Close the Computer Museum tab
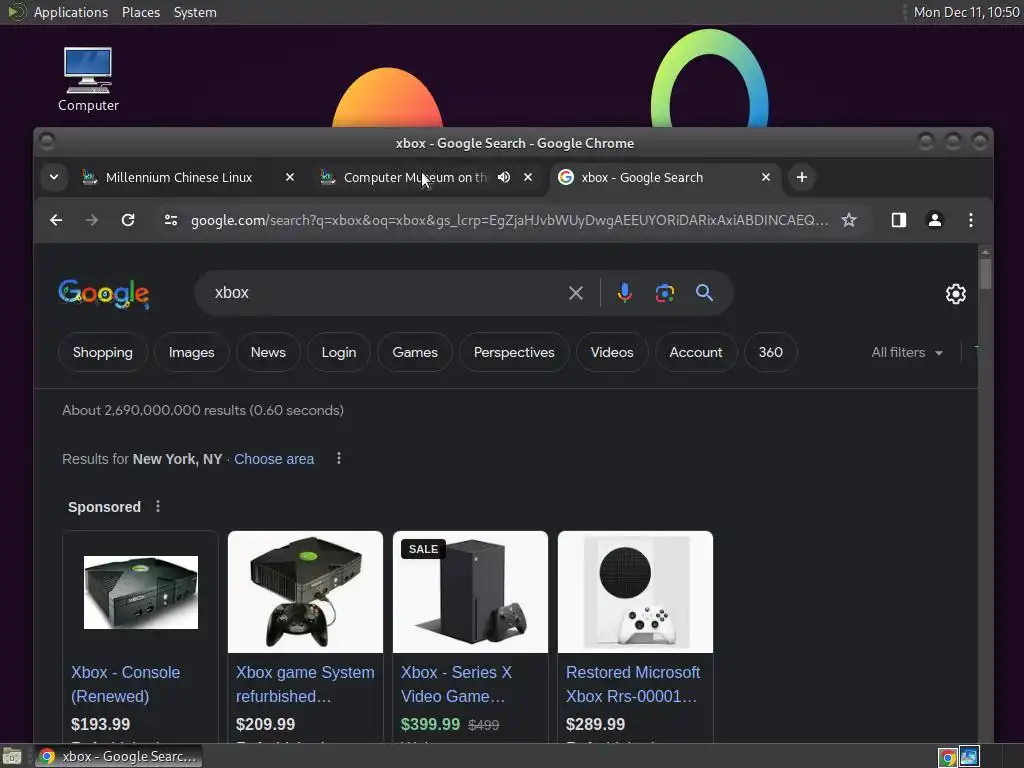 click(528, 177)
